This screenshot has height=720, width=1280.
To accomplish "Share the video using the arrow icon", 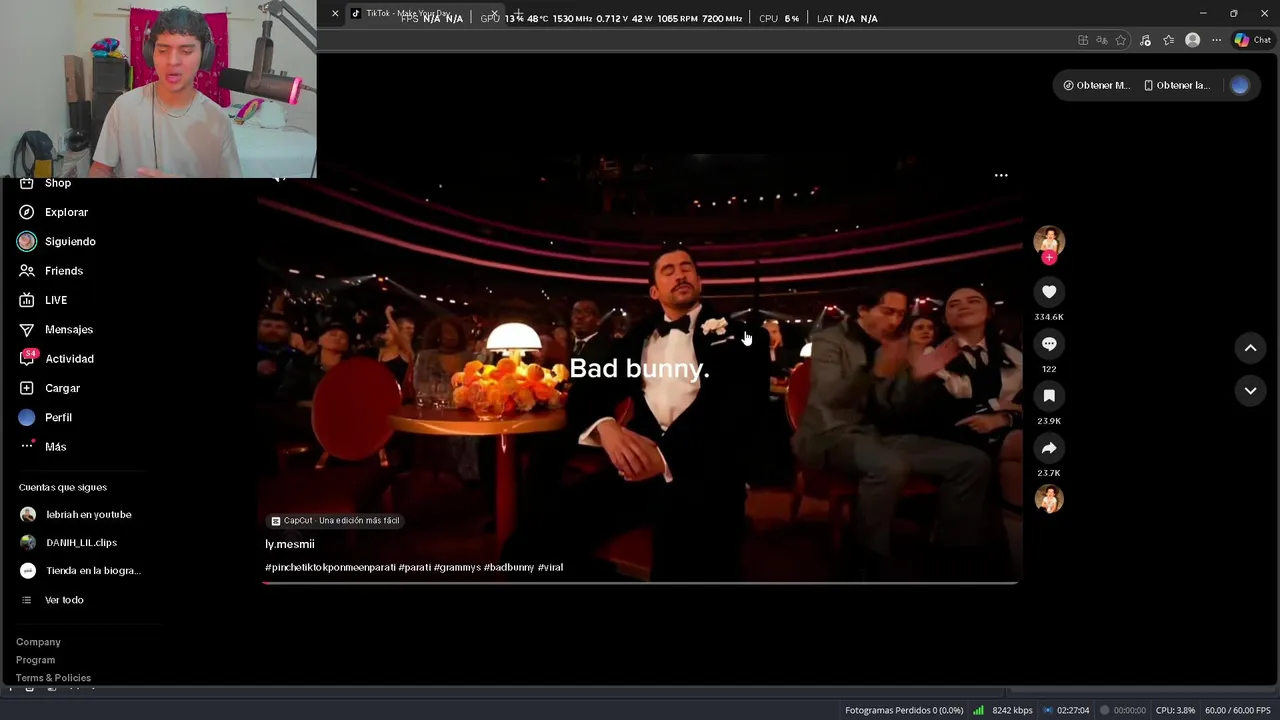I will point(1049,448).
